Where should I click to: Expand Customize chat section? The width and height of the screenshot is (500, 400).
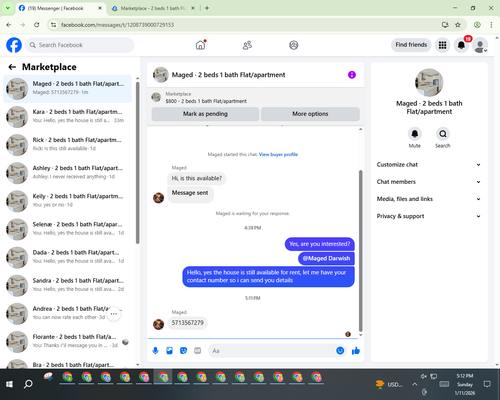(429, 165)
